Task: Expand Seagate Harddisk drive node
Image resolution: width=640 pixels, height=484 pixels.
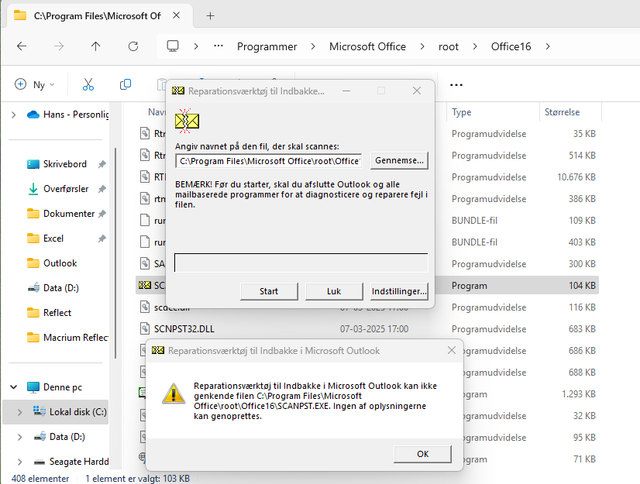Action: point(20,462)
